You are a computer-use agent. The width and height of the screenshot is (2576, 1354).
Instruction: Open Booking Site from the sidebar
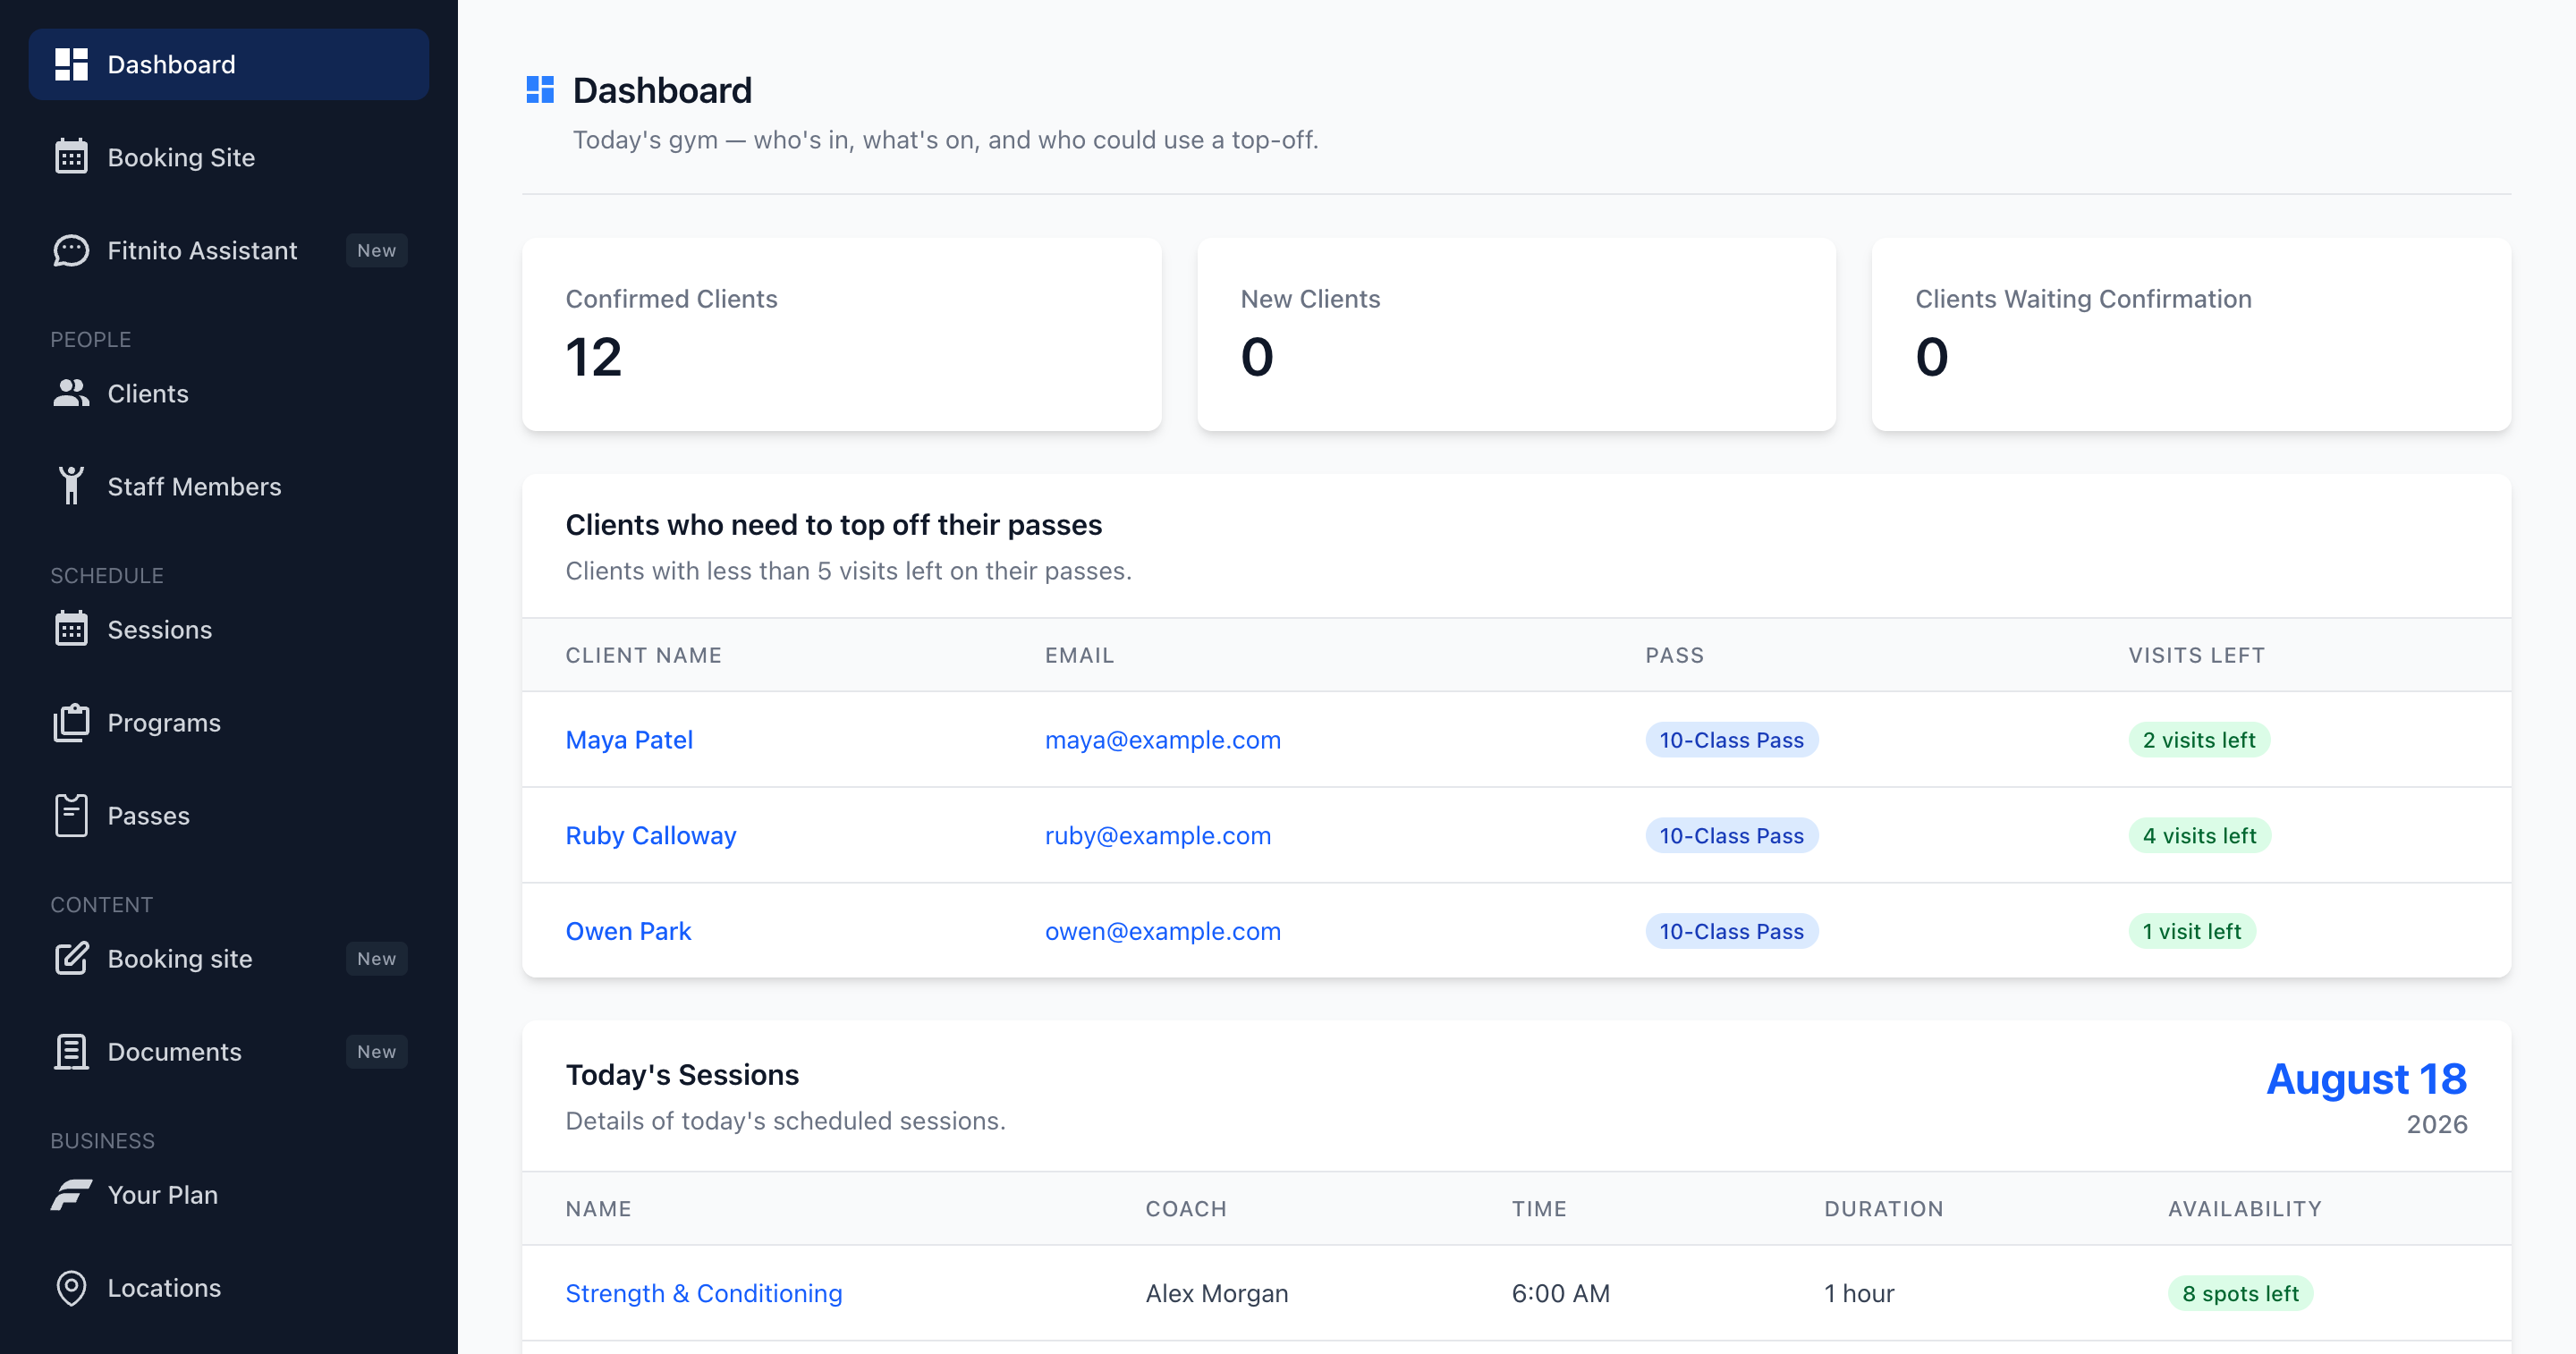(229, 157)
